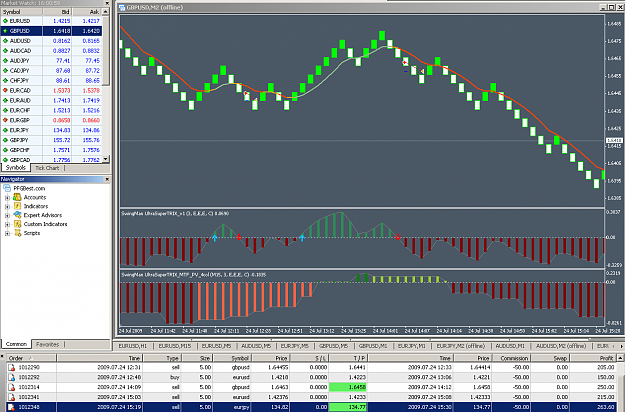Expand the Accounts tree node
This screenshot has width=625, height=412.
(x=7, y=198)
